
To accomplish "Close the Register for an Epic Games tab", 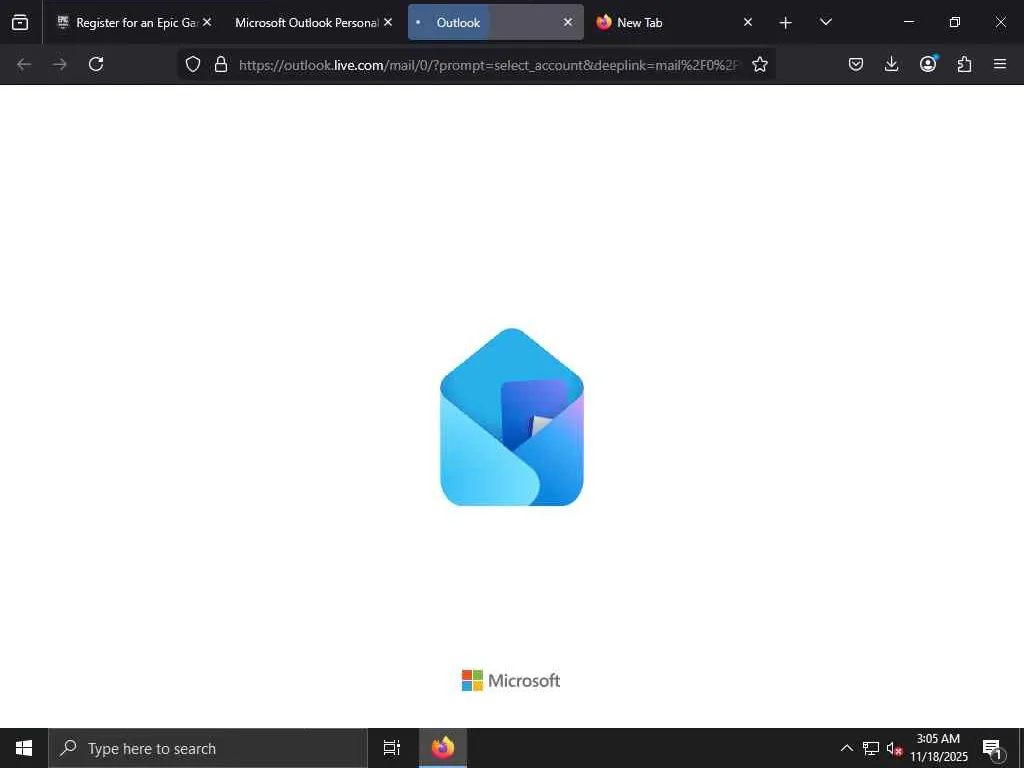I will pyautogui.click(x=207, y=22).
